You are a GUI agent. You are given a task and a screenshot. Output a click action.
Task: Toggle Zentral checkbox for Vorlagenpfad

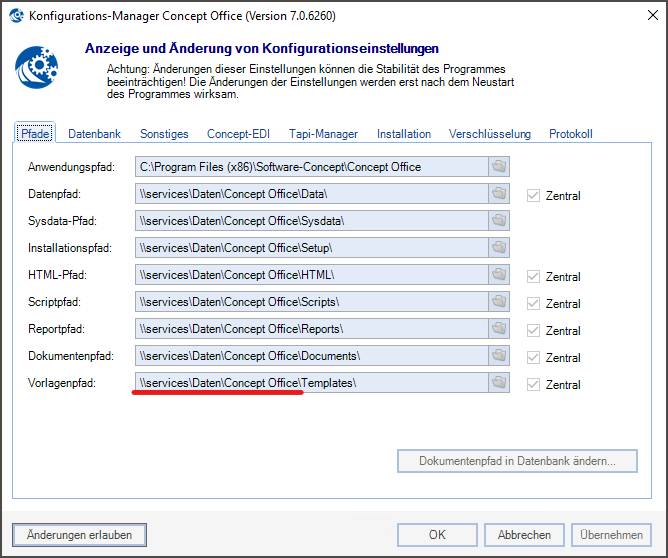[x=533, y=385]
